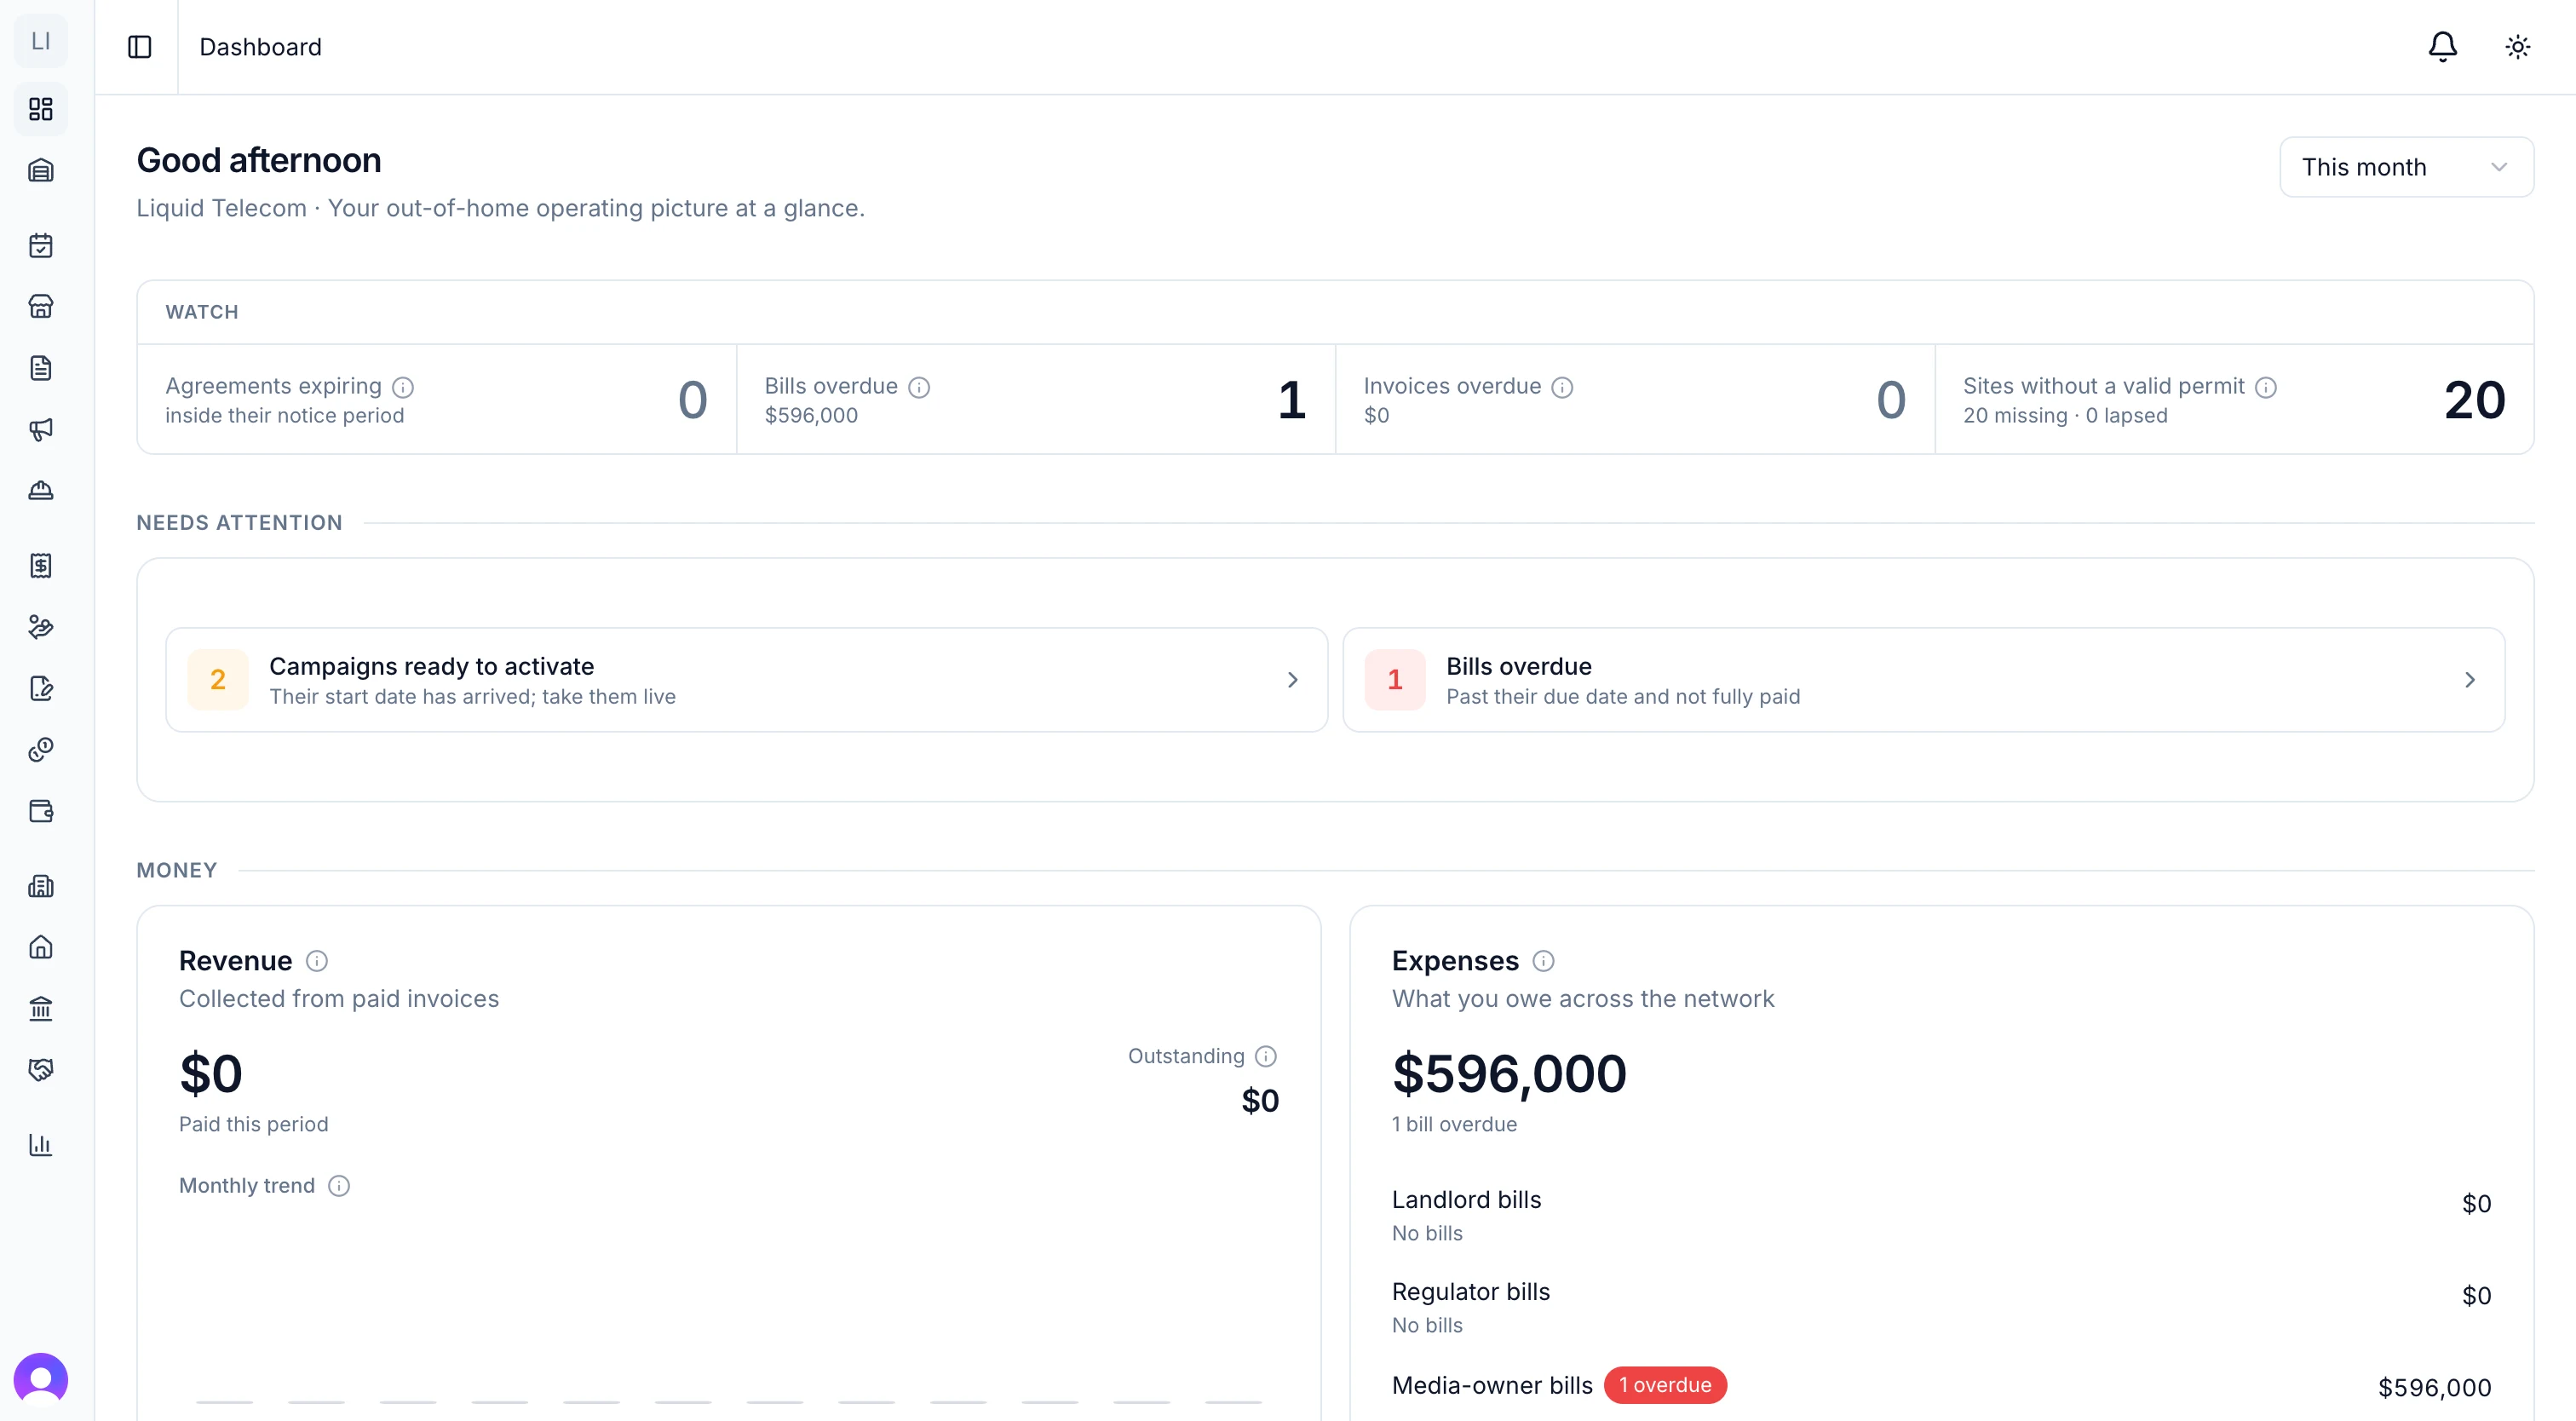Open the dashboard grid icon in sidebar
The width and height of the screenshot is (2576, 1421).
41,109
